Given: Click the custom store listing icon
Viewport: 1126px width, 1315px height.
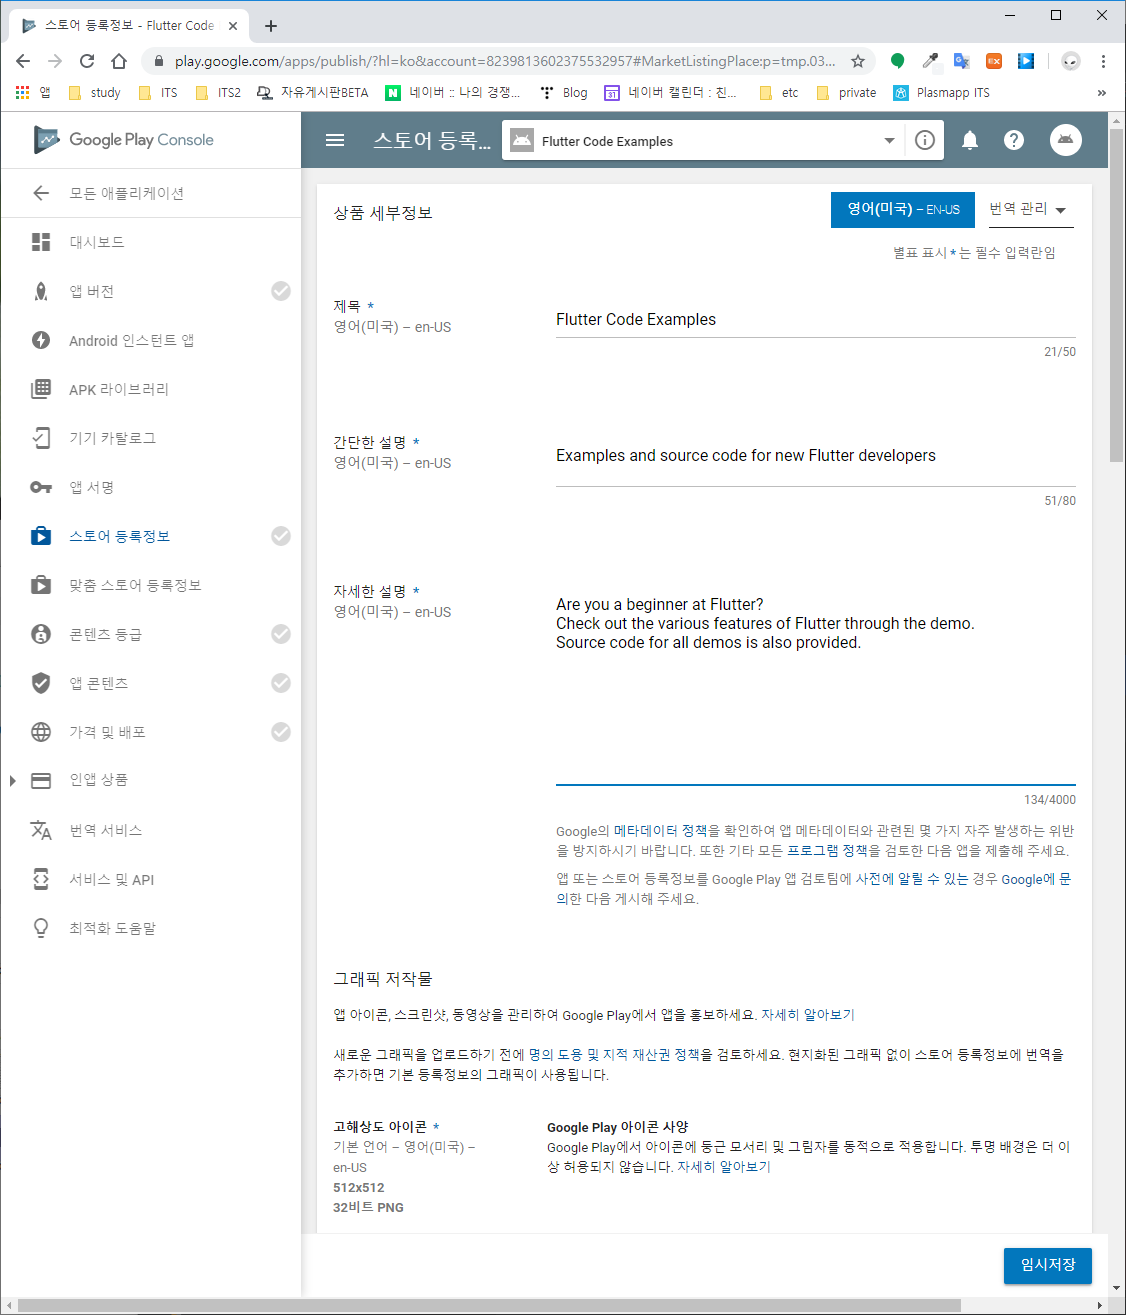Looking at the screenshot, I should point(41,585).
